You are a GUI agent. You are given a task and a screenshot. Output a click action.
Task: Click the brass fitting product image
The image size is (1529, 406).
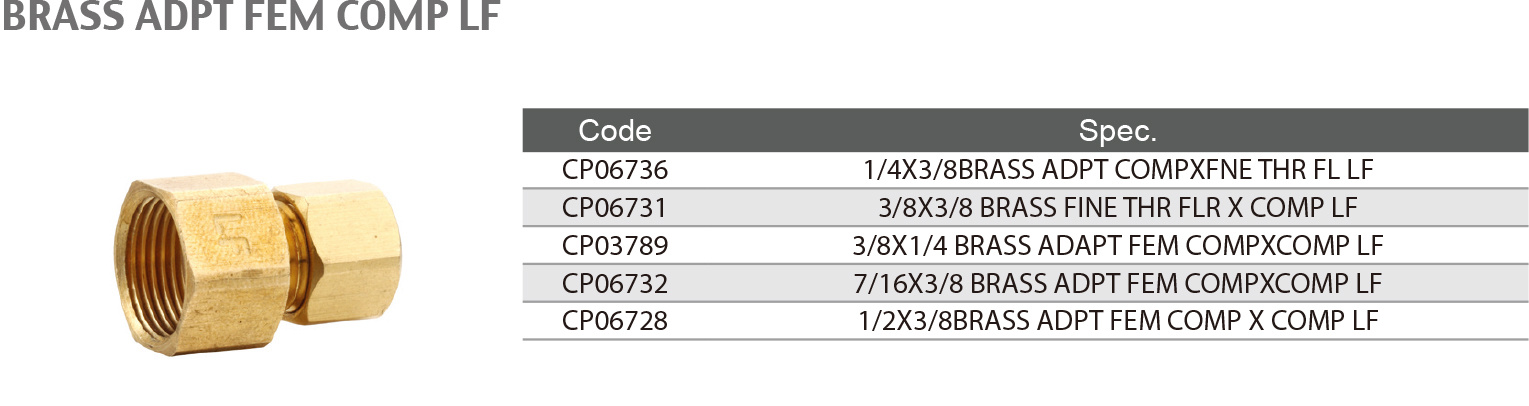click(256, 263)
